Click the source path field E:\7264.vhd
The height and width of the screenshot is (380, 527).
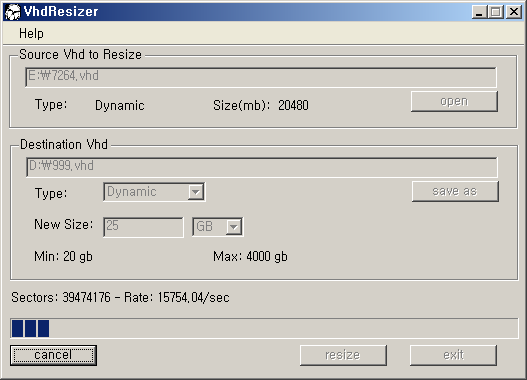click(261, 77)
